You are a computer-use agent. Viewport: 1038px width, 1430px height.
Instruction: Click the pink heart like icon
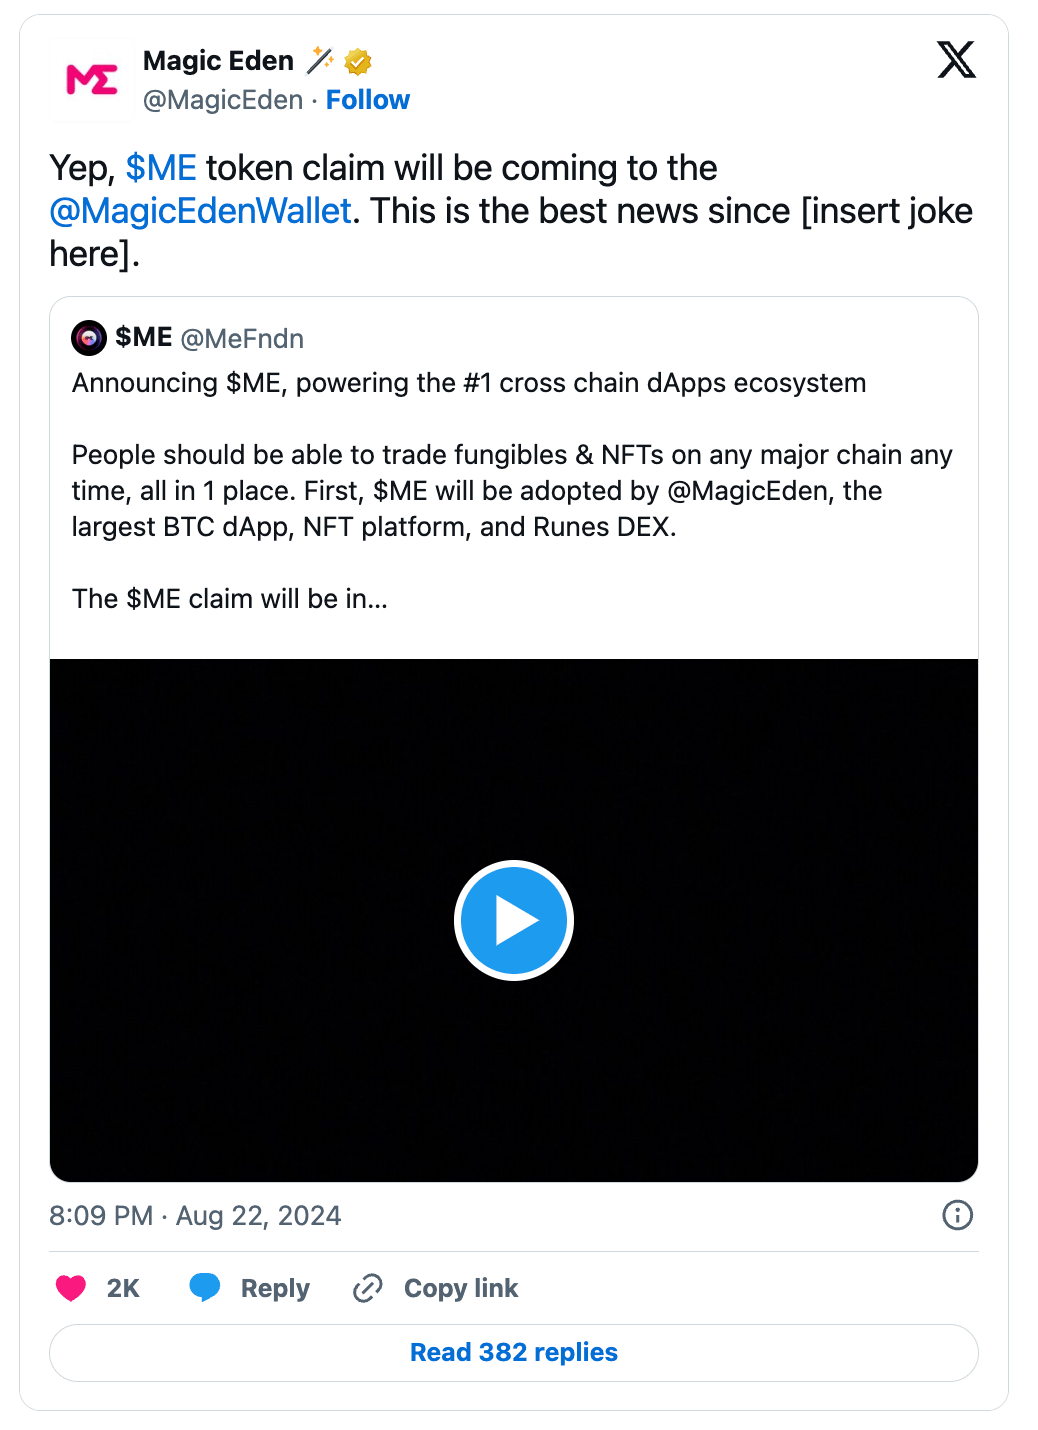[x=71, y=1288]
